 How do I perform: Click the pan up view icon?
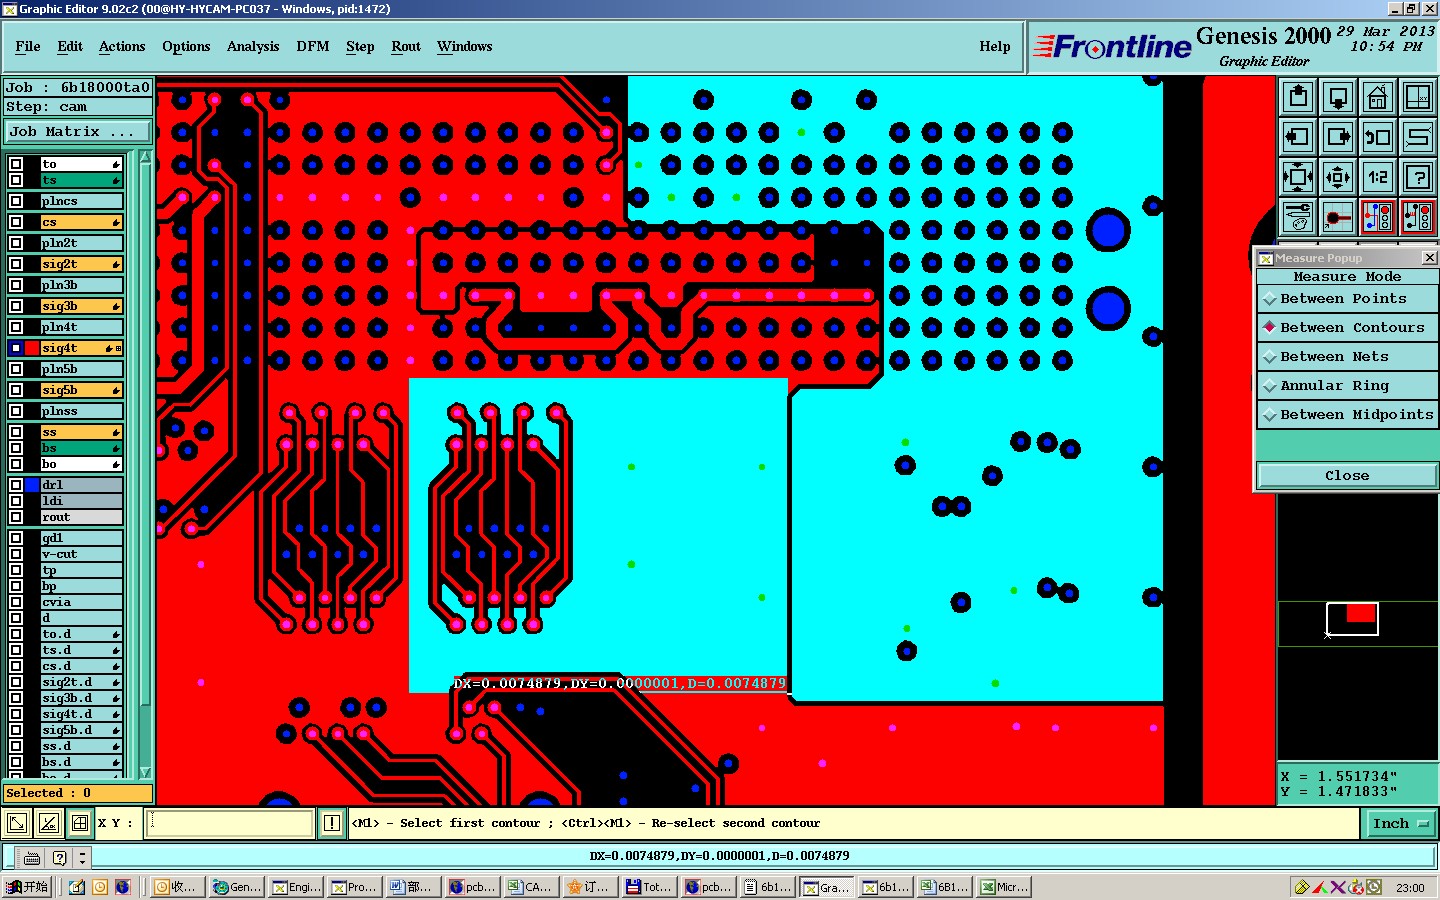pyautogui.click(x=1298, y=97)
